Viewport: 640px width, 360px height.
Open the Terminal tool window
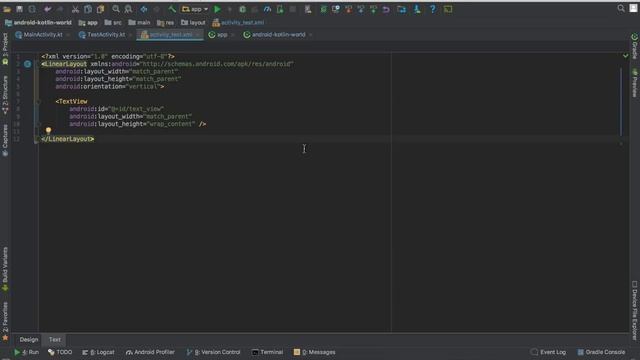click(x=267, y=352)
